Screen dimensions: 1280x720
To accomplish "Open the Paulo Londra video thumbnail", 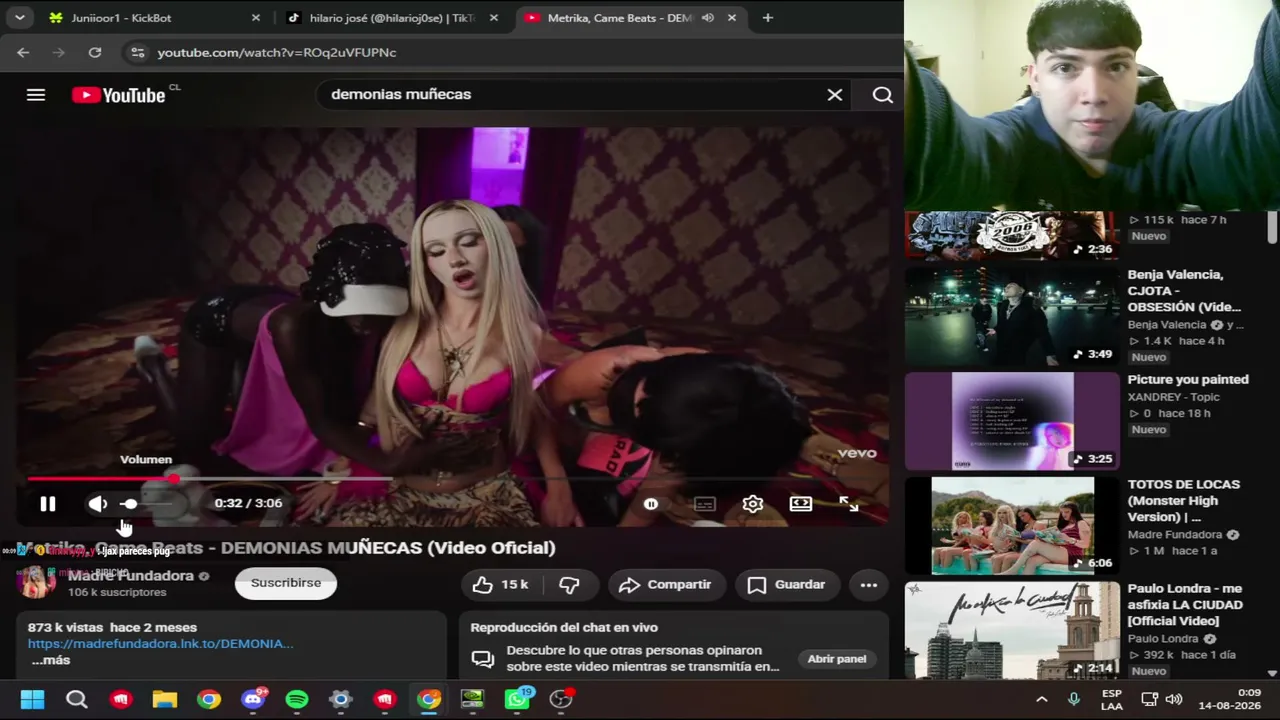I will click(x=1012, y=630).
